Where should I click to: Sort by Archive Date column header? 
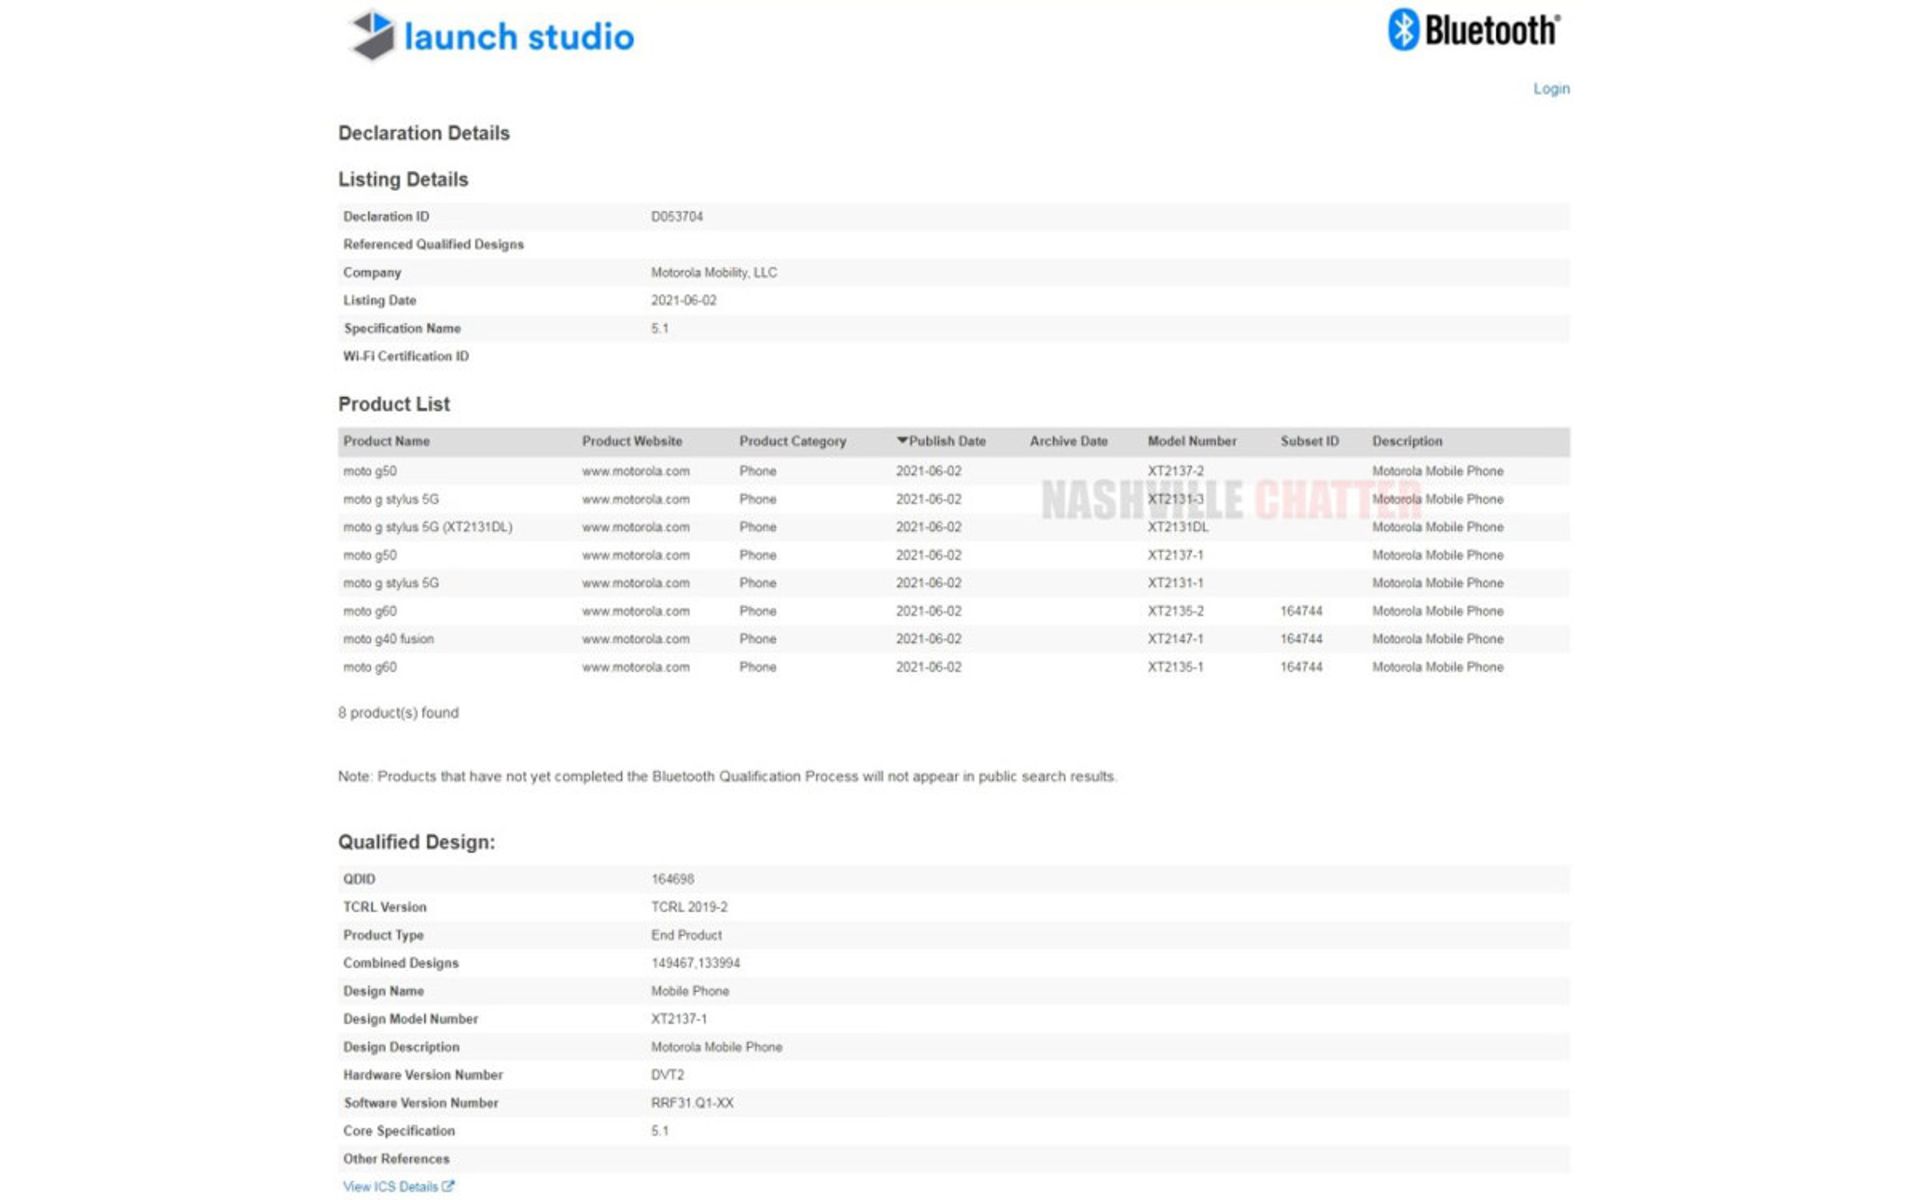point(1068,441)
